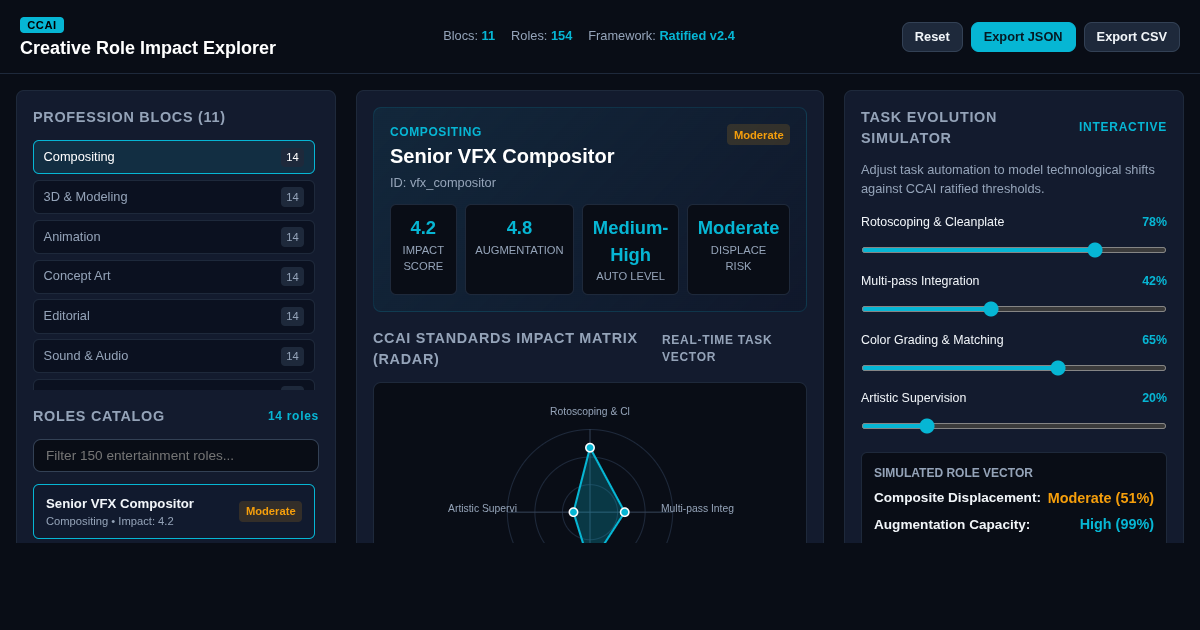The height and width of the screenshot is (630, 1200).
Task: Click the ID: vfx_compositor text
Action: [443, 182]
